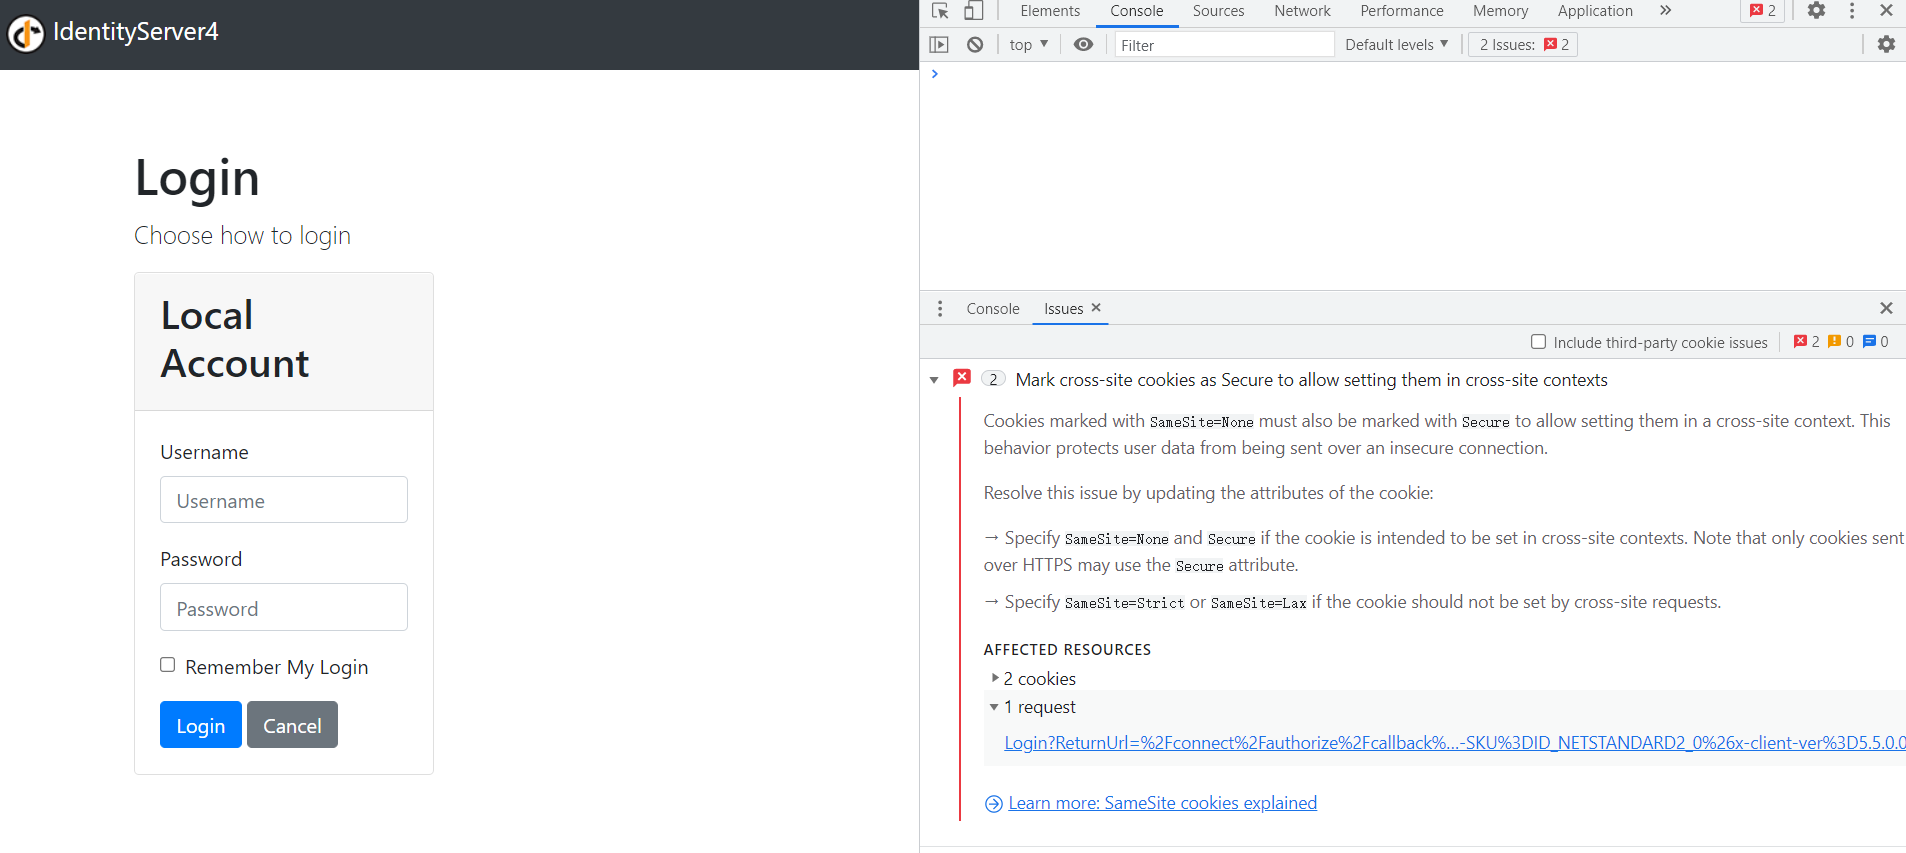Click the Cancel button
Screen dimensions: 1906x853
point(292,725)
